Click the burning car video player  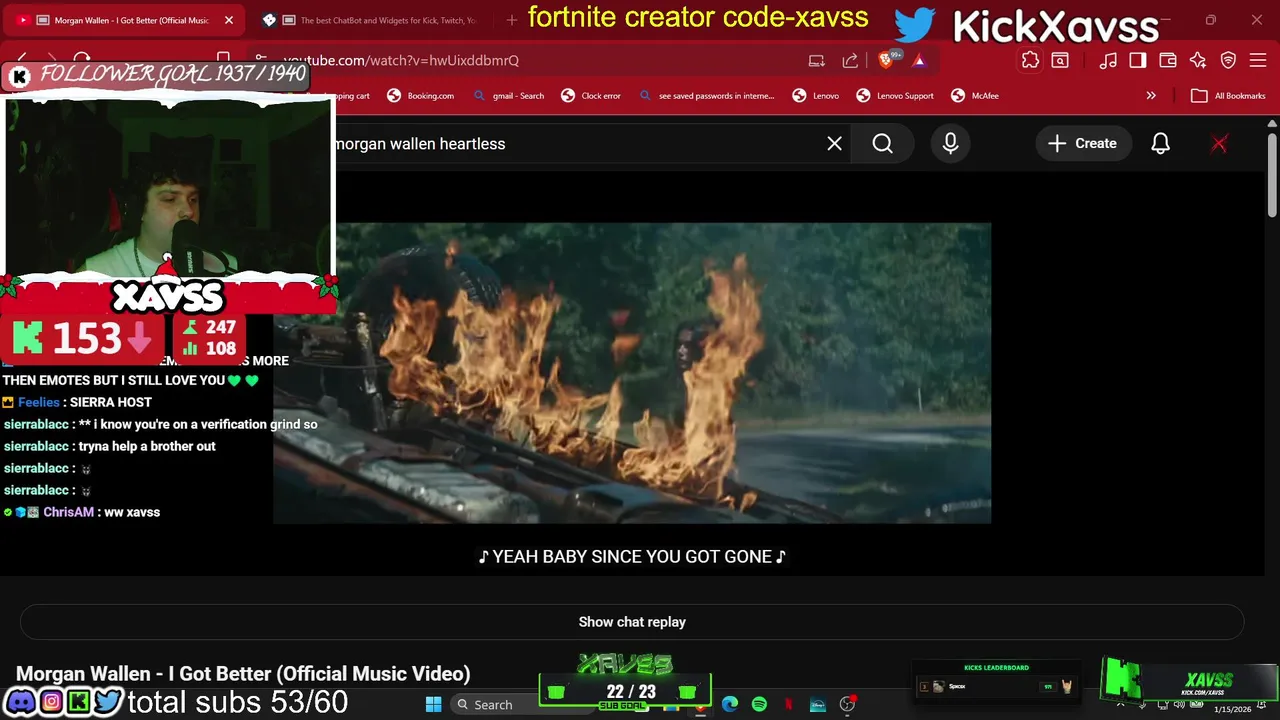pyautogui.click(x=632, y=373)
